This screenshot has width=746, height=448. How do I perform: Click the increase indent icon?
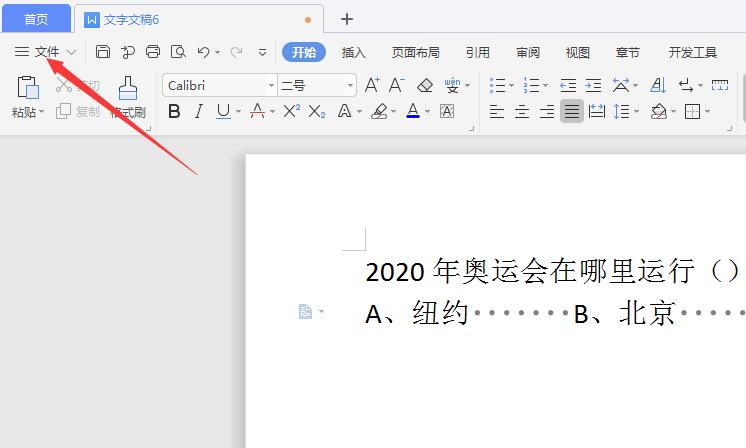[x=593, y=86]
